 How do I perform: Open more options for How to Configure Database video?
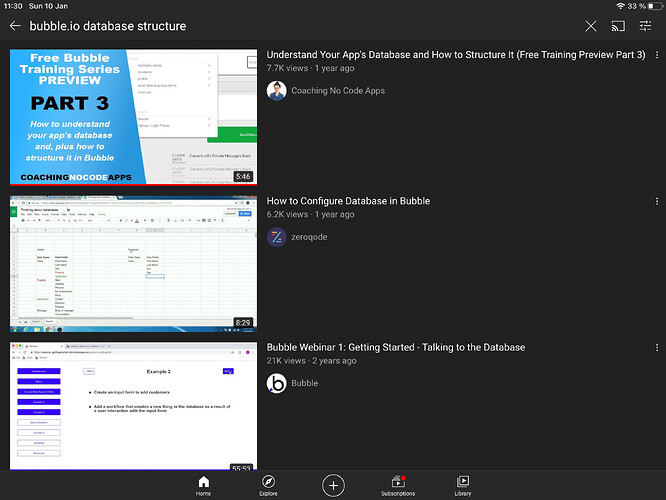[x=657, y=201]
